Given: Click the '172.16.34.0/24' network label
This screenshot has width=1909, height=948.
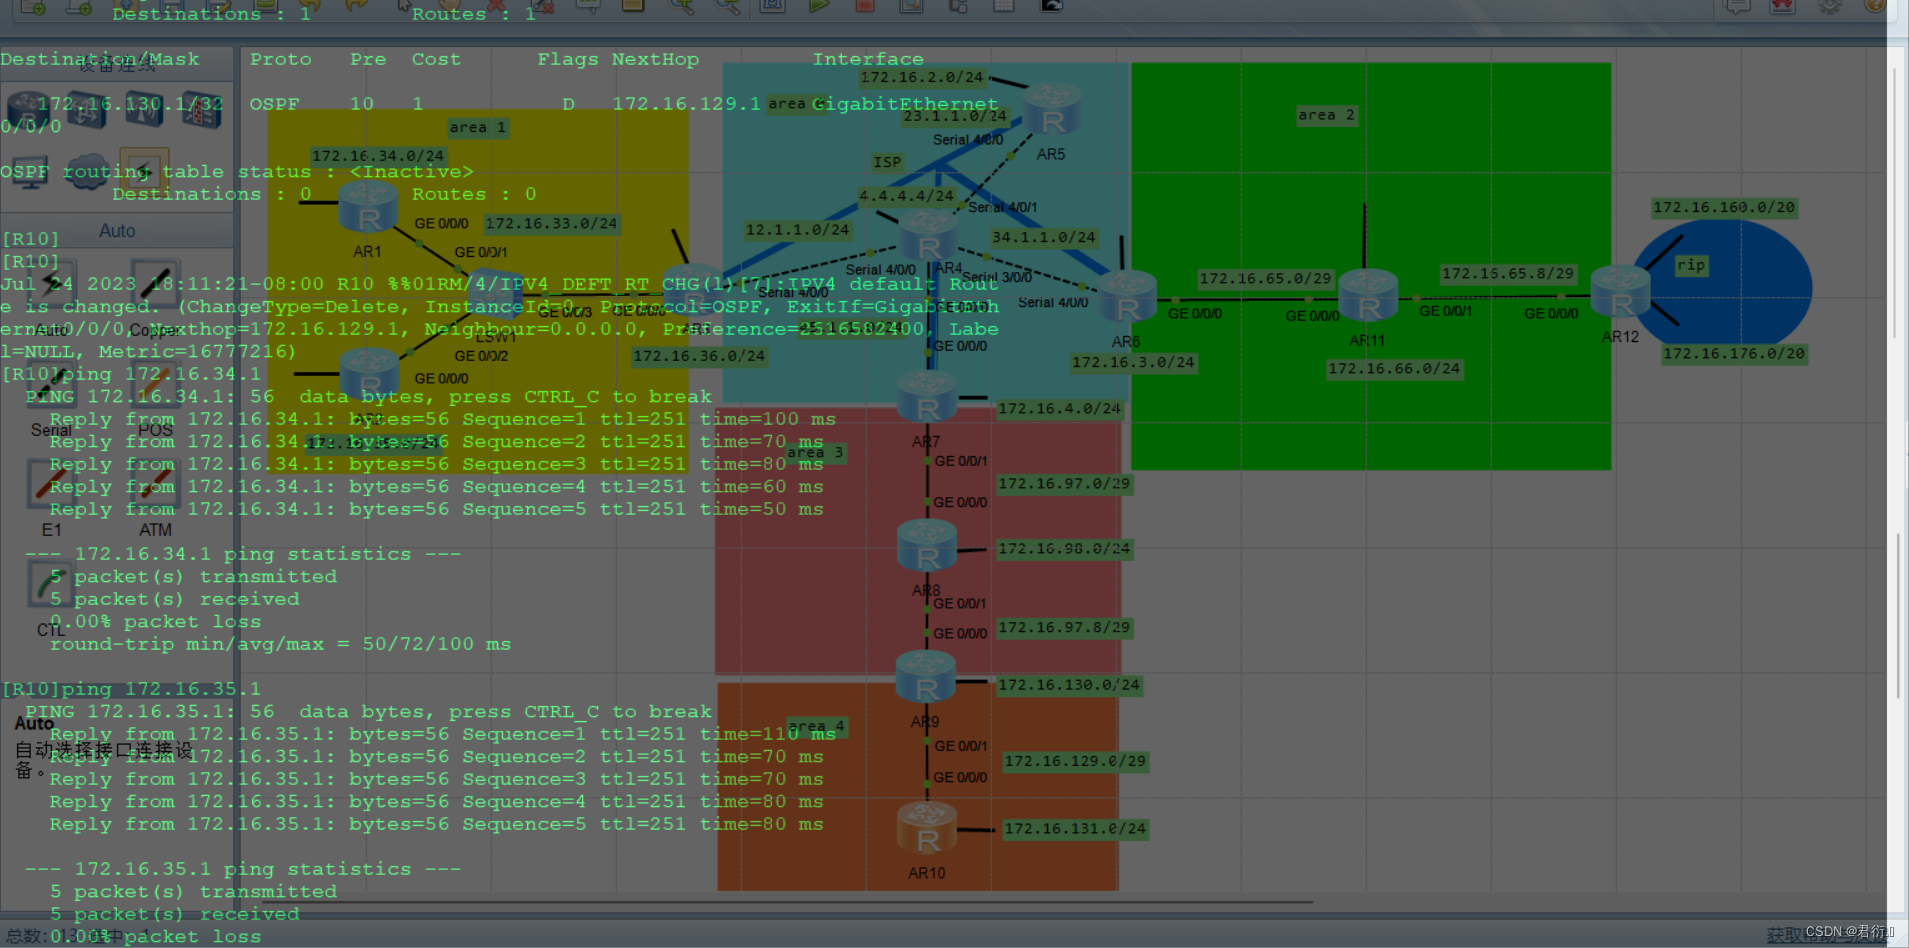Looking at the screenshot, I should tap(378, 156).
